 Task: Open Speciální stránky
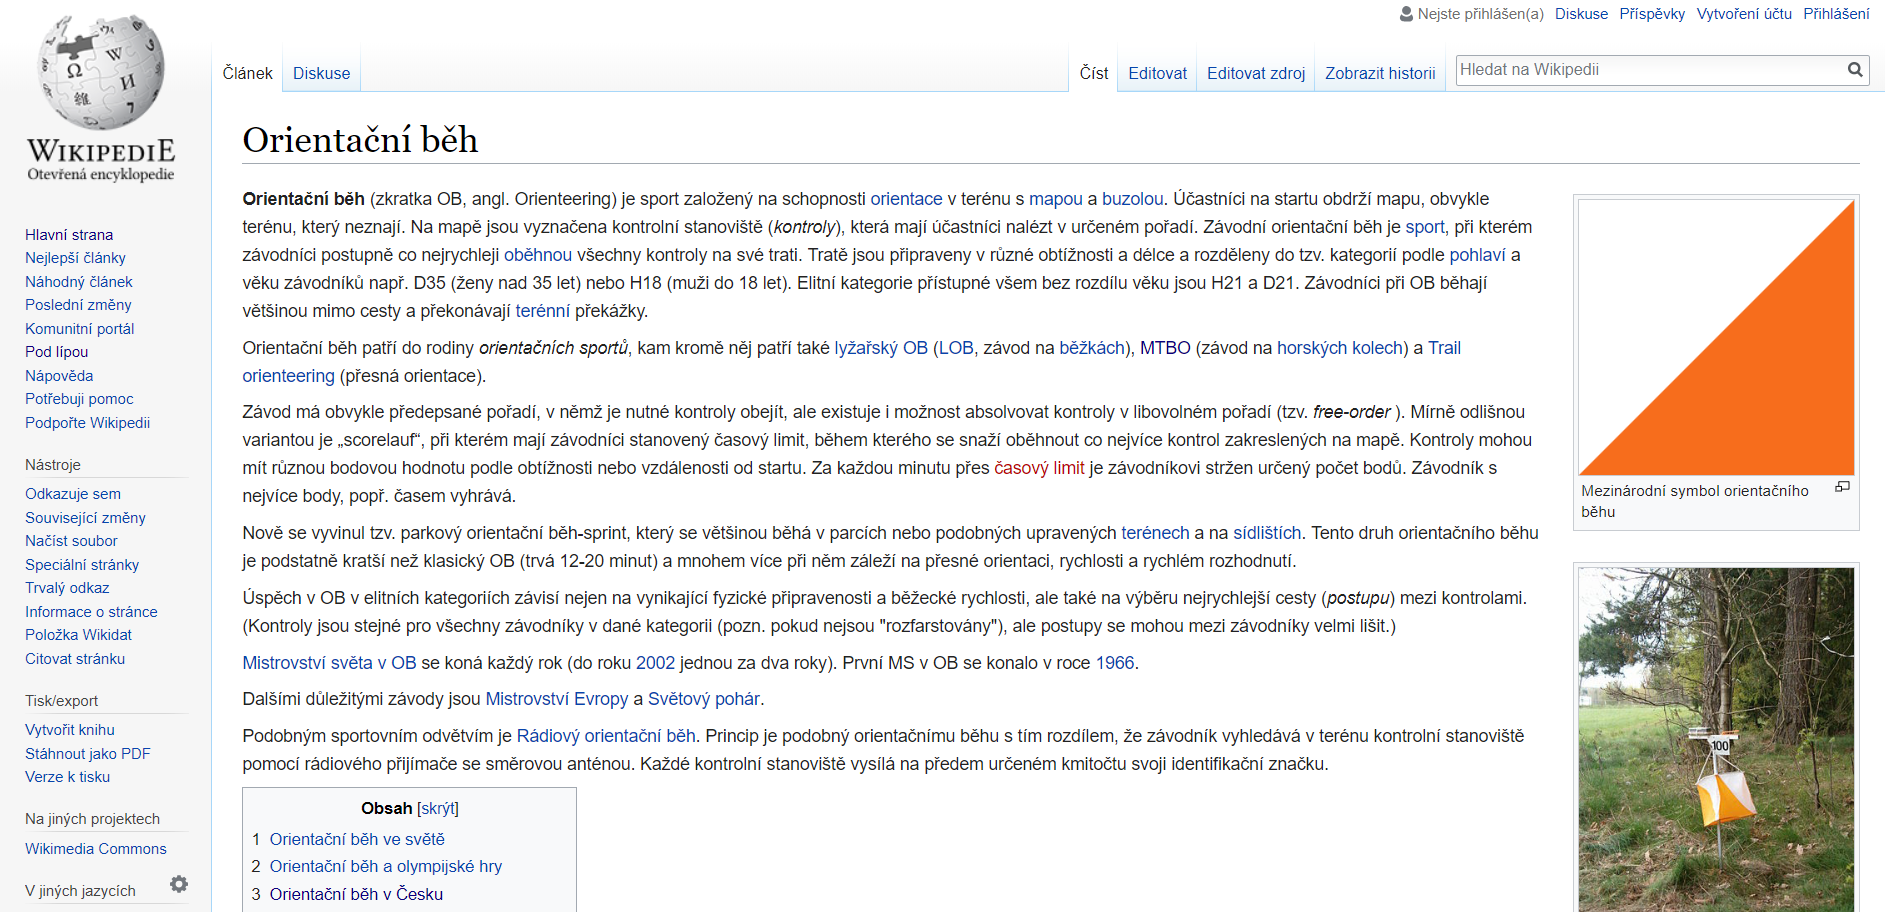pyautogui.click(x=82, y=565)
